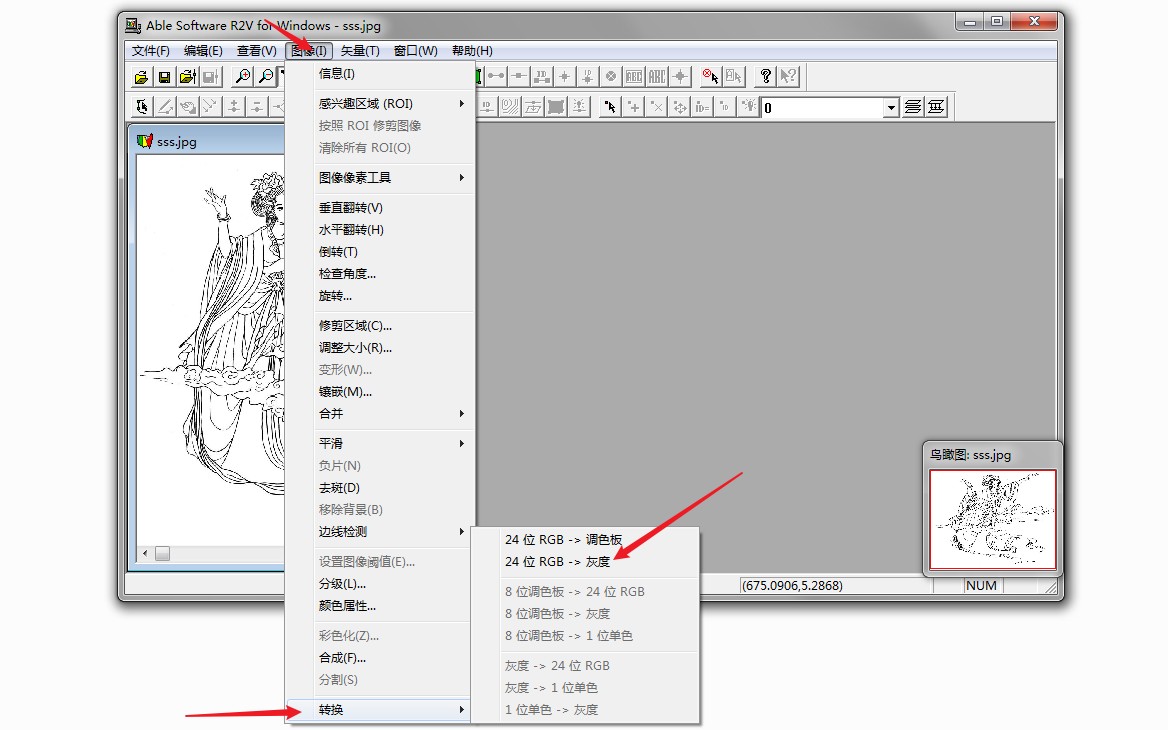Image resolution: width=1168 pixels, height=730 pixels.
Task: Click the horizontal scrollbar left arrow
Action: [x=145, y=553]
